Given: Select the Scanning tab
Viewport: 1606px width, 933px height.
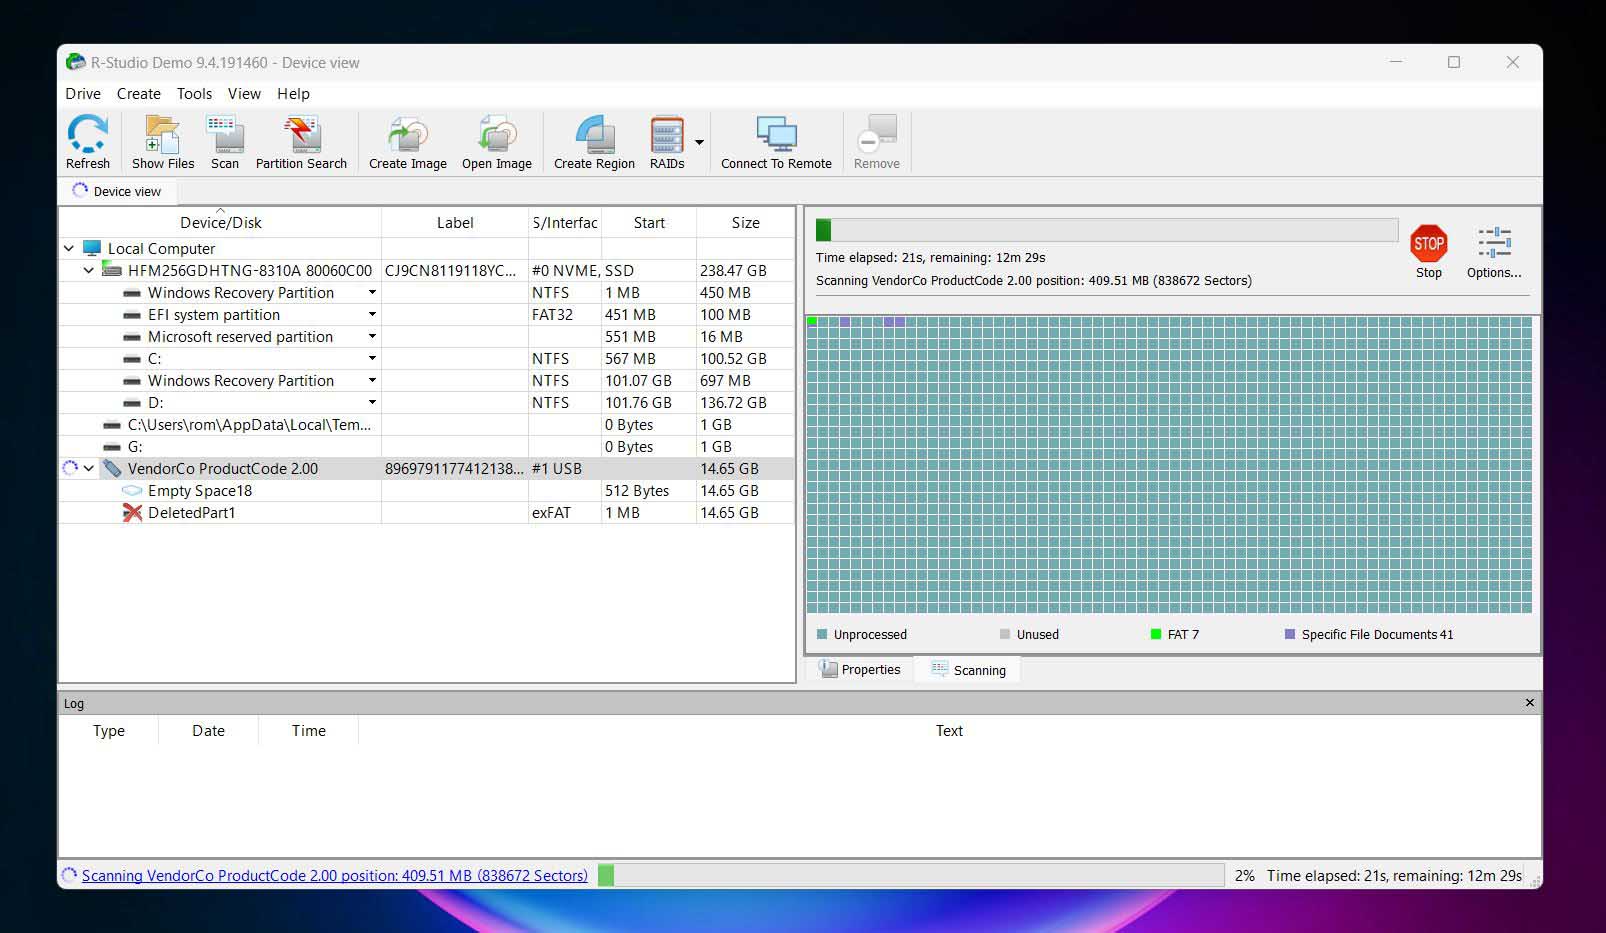Looking at the screenshot, I should (968, 670).
